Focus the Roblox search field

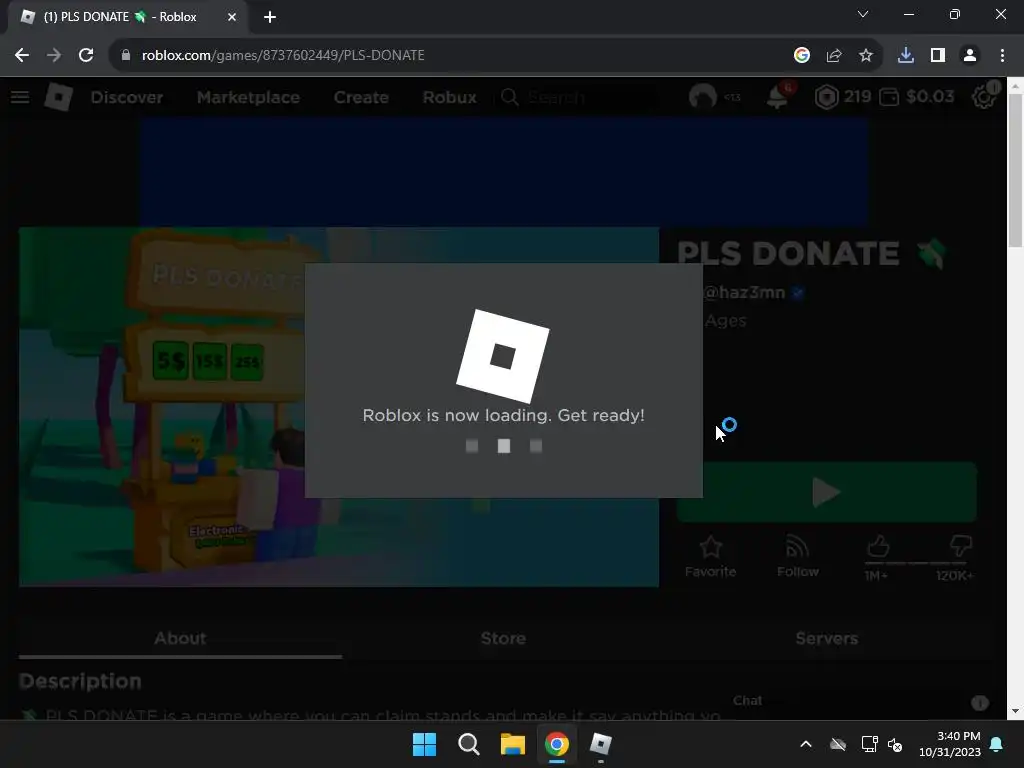click(578, 97)
